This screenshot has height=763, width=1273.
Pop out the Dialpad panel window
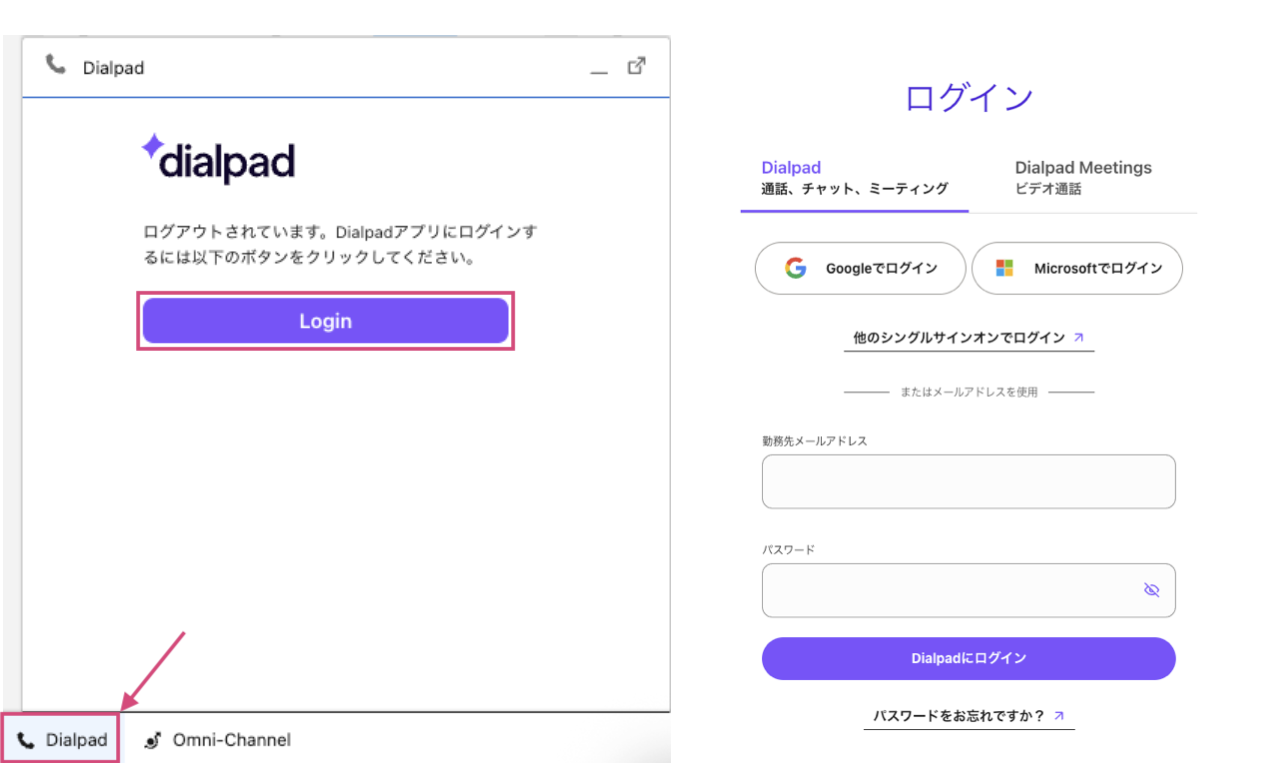click(x=636, y=66)
